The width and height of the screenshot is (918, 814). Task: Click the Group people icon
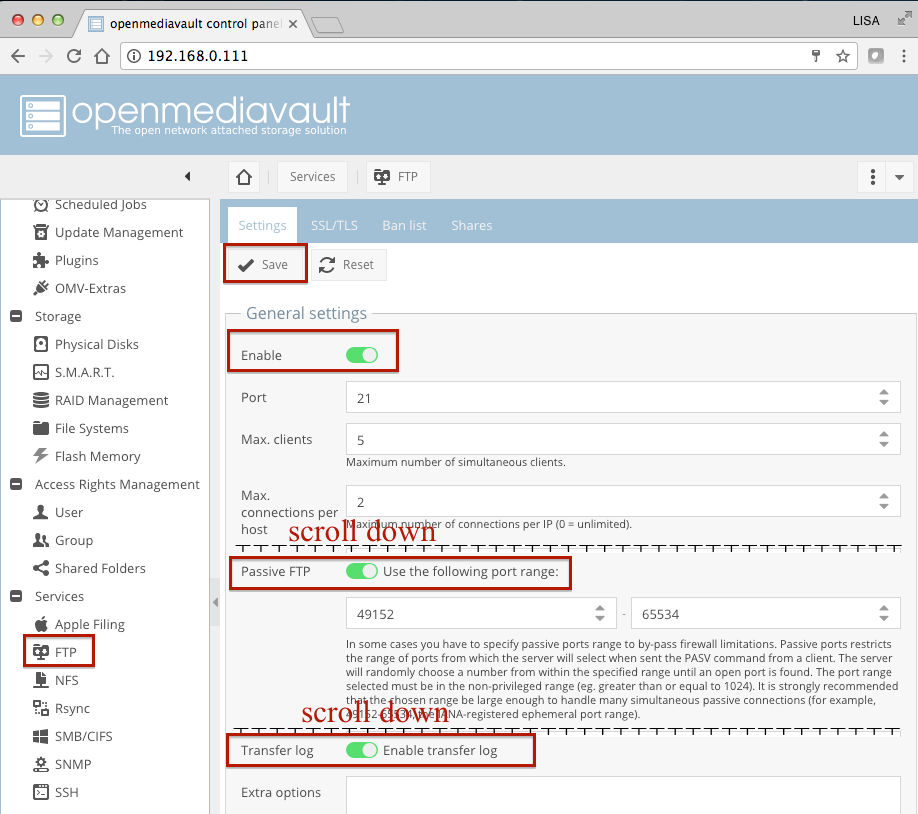point(40,541)
